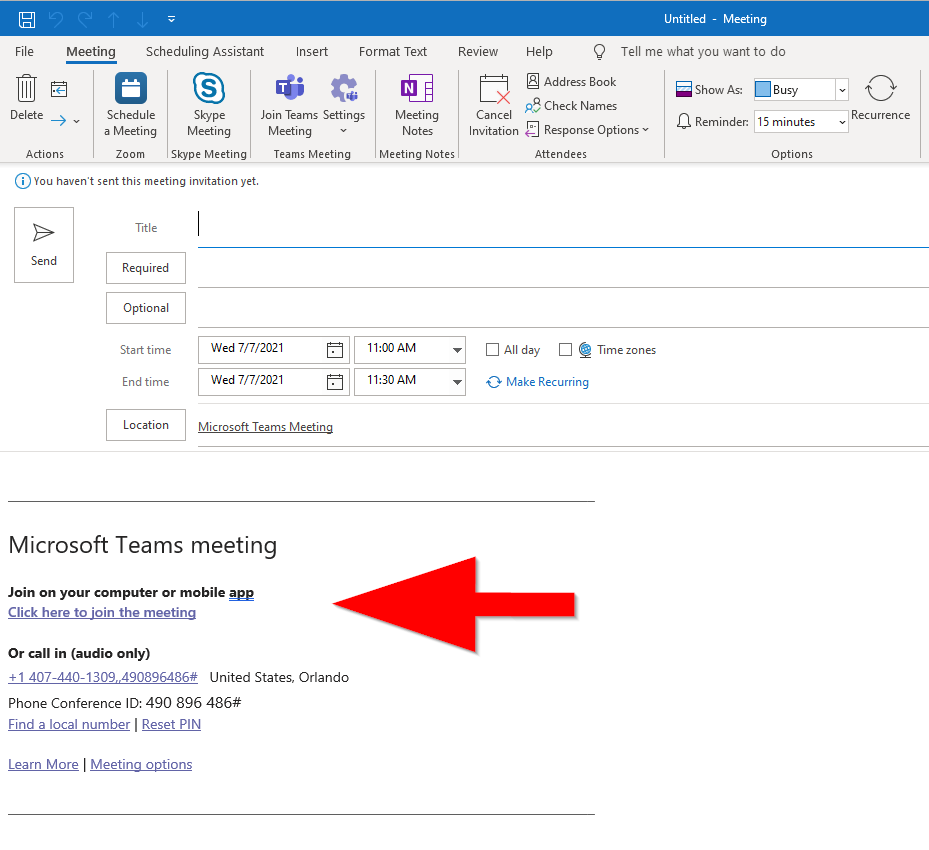The height and width of the screenshot is (850, 929).
Task: Click Join Teams Meeting icon
Action: pos(290,88)
